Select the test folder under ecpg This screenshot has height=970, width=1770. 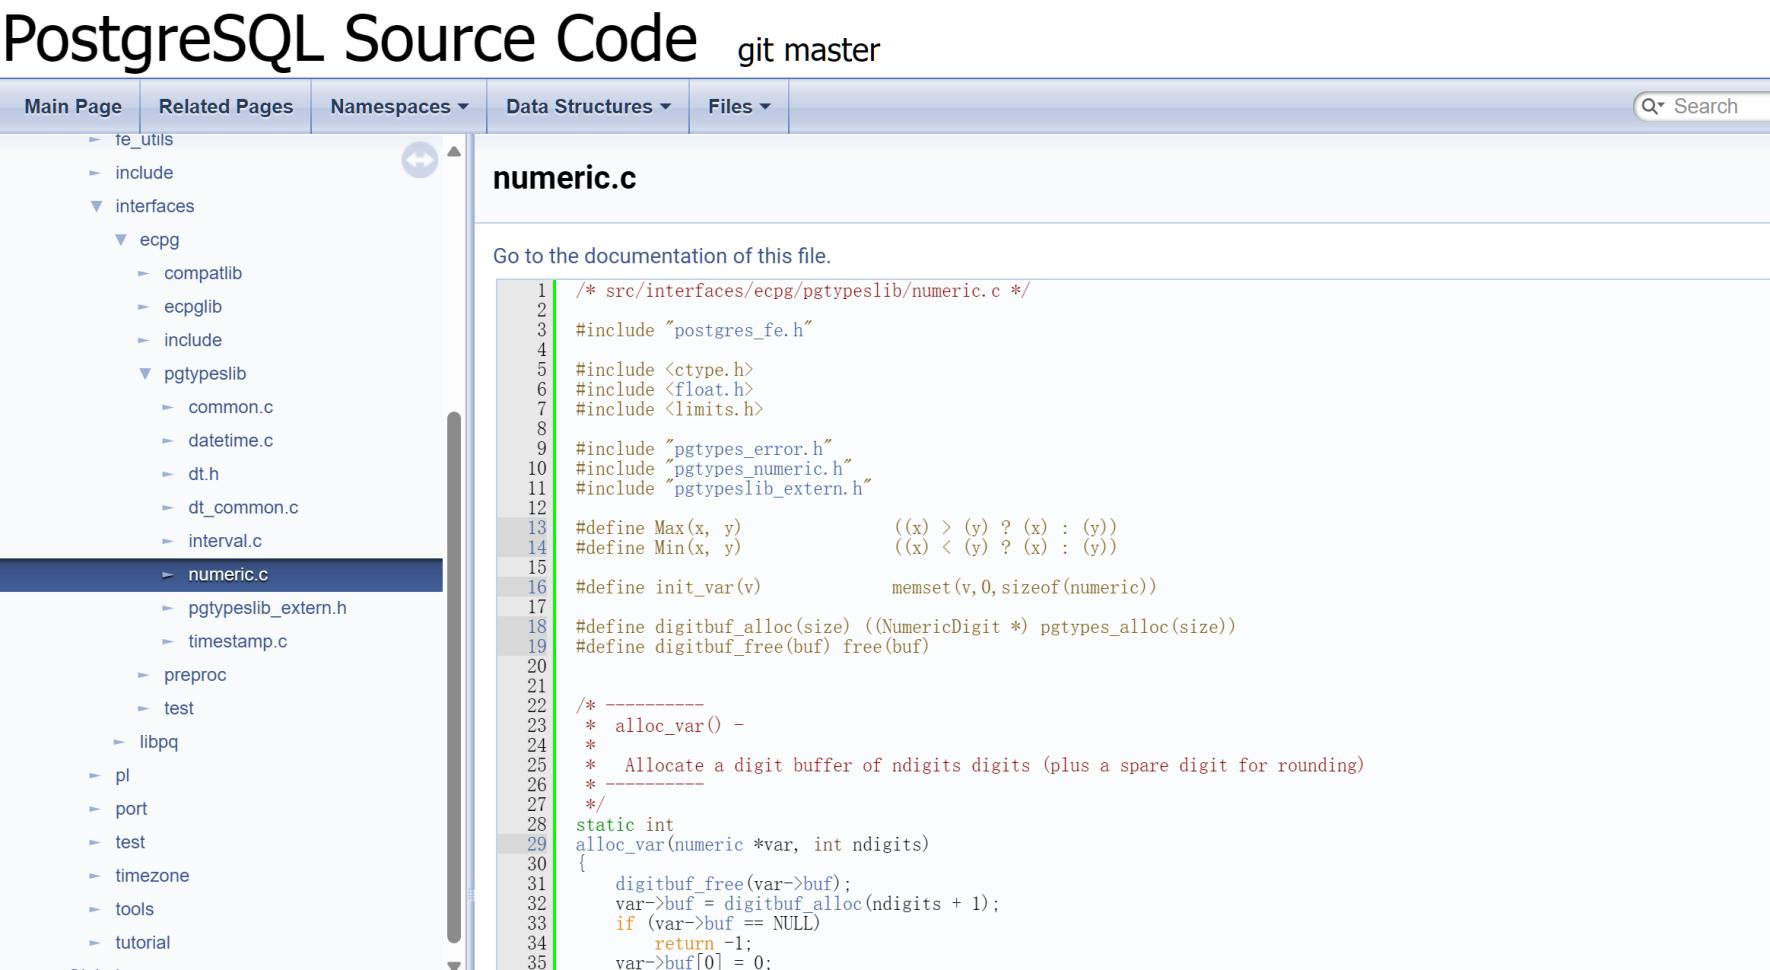tap(179, 709)
